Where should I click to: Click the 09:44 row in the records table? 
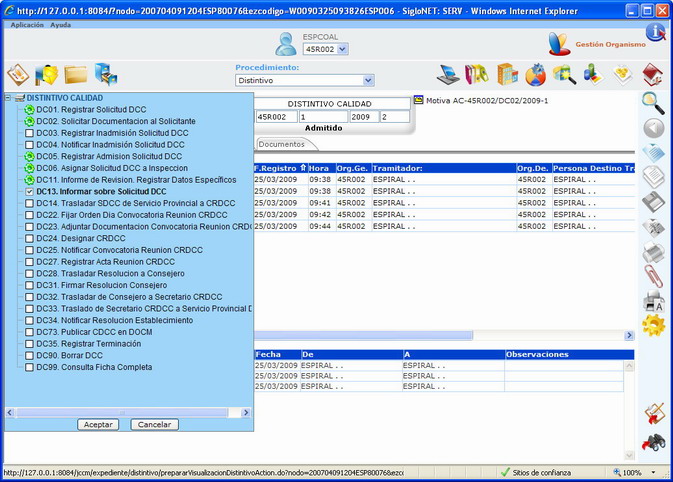click(x=444, y=226)
